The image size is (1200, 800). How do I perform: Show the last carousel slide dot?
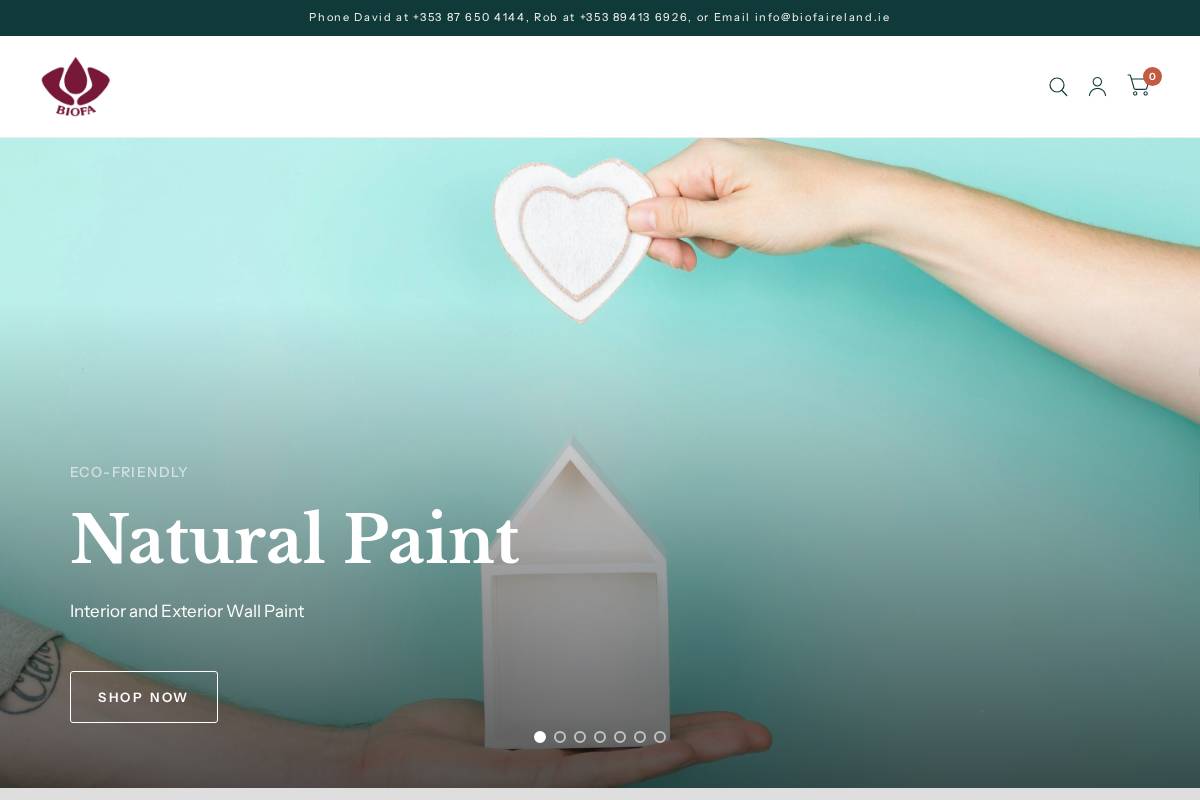660,737
